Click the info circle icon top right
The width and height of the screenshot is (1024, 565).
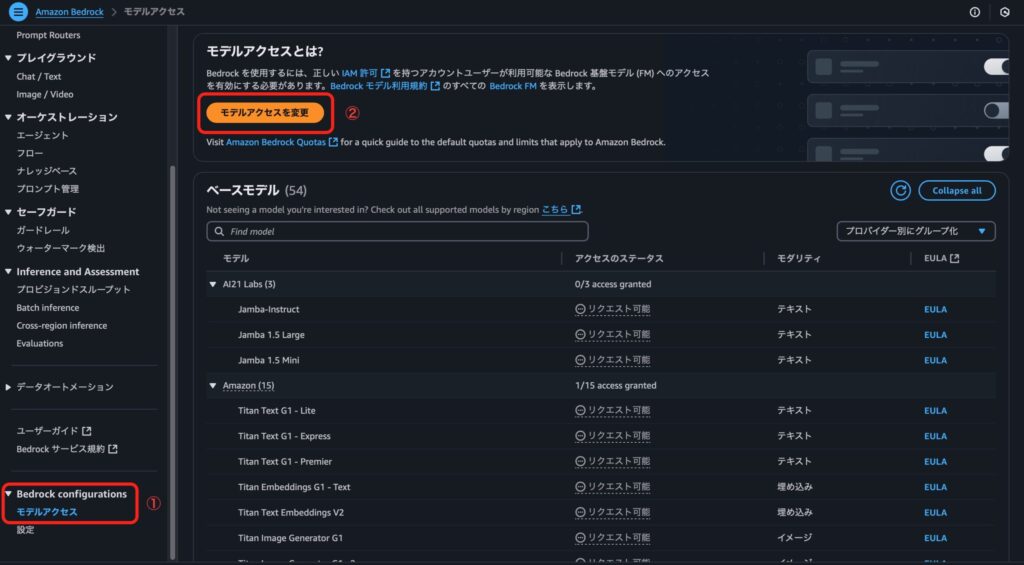click(x=974, y=12)
